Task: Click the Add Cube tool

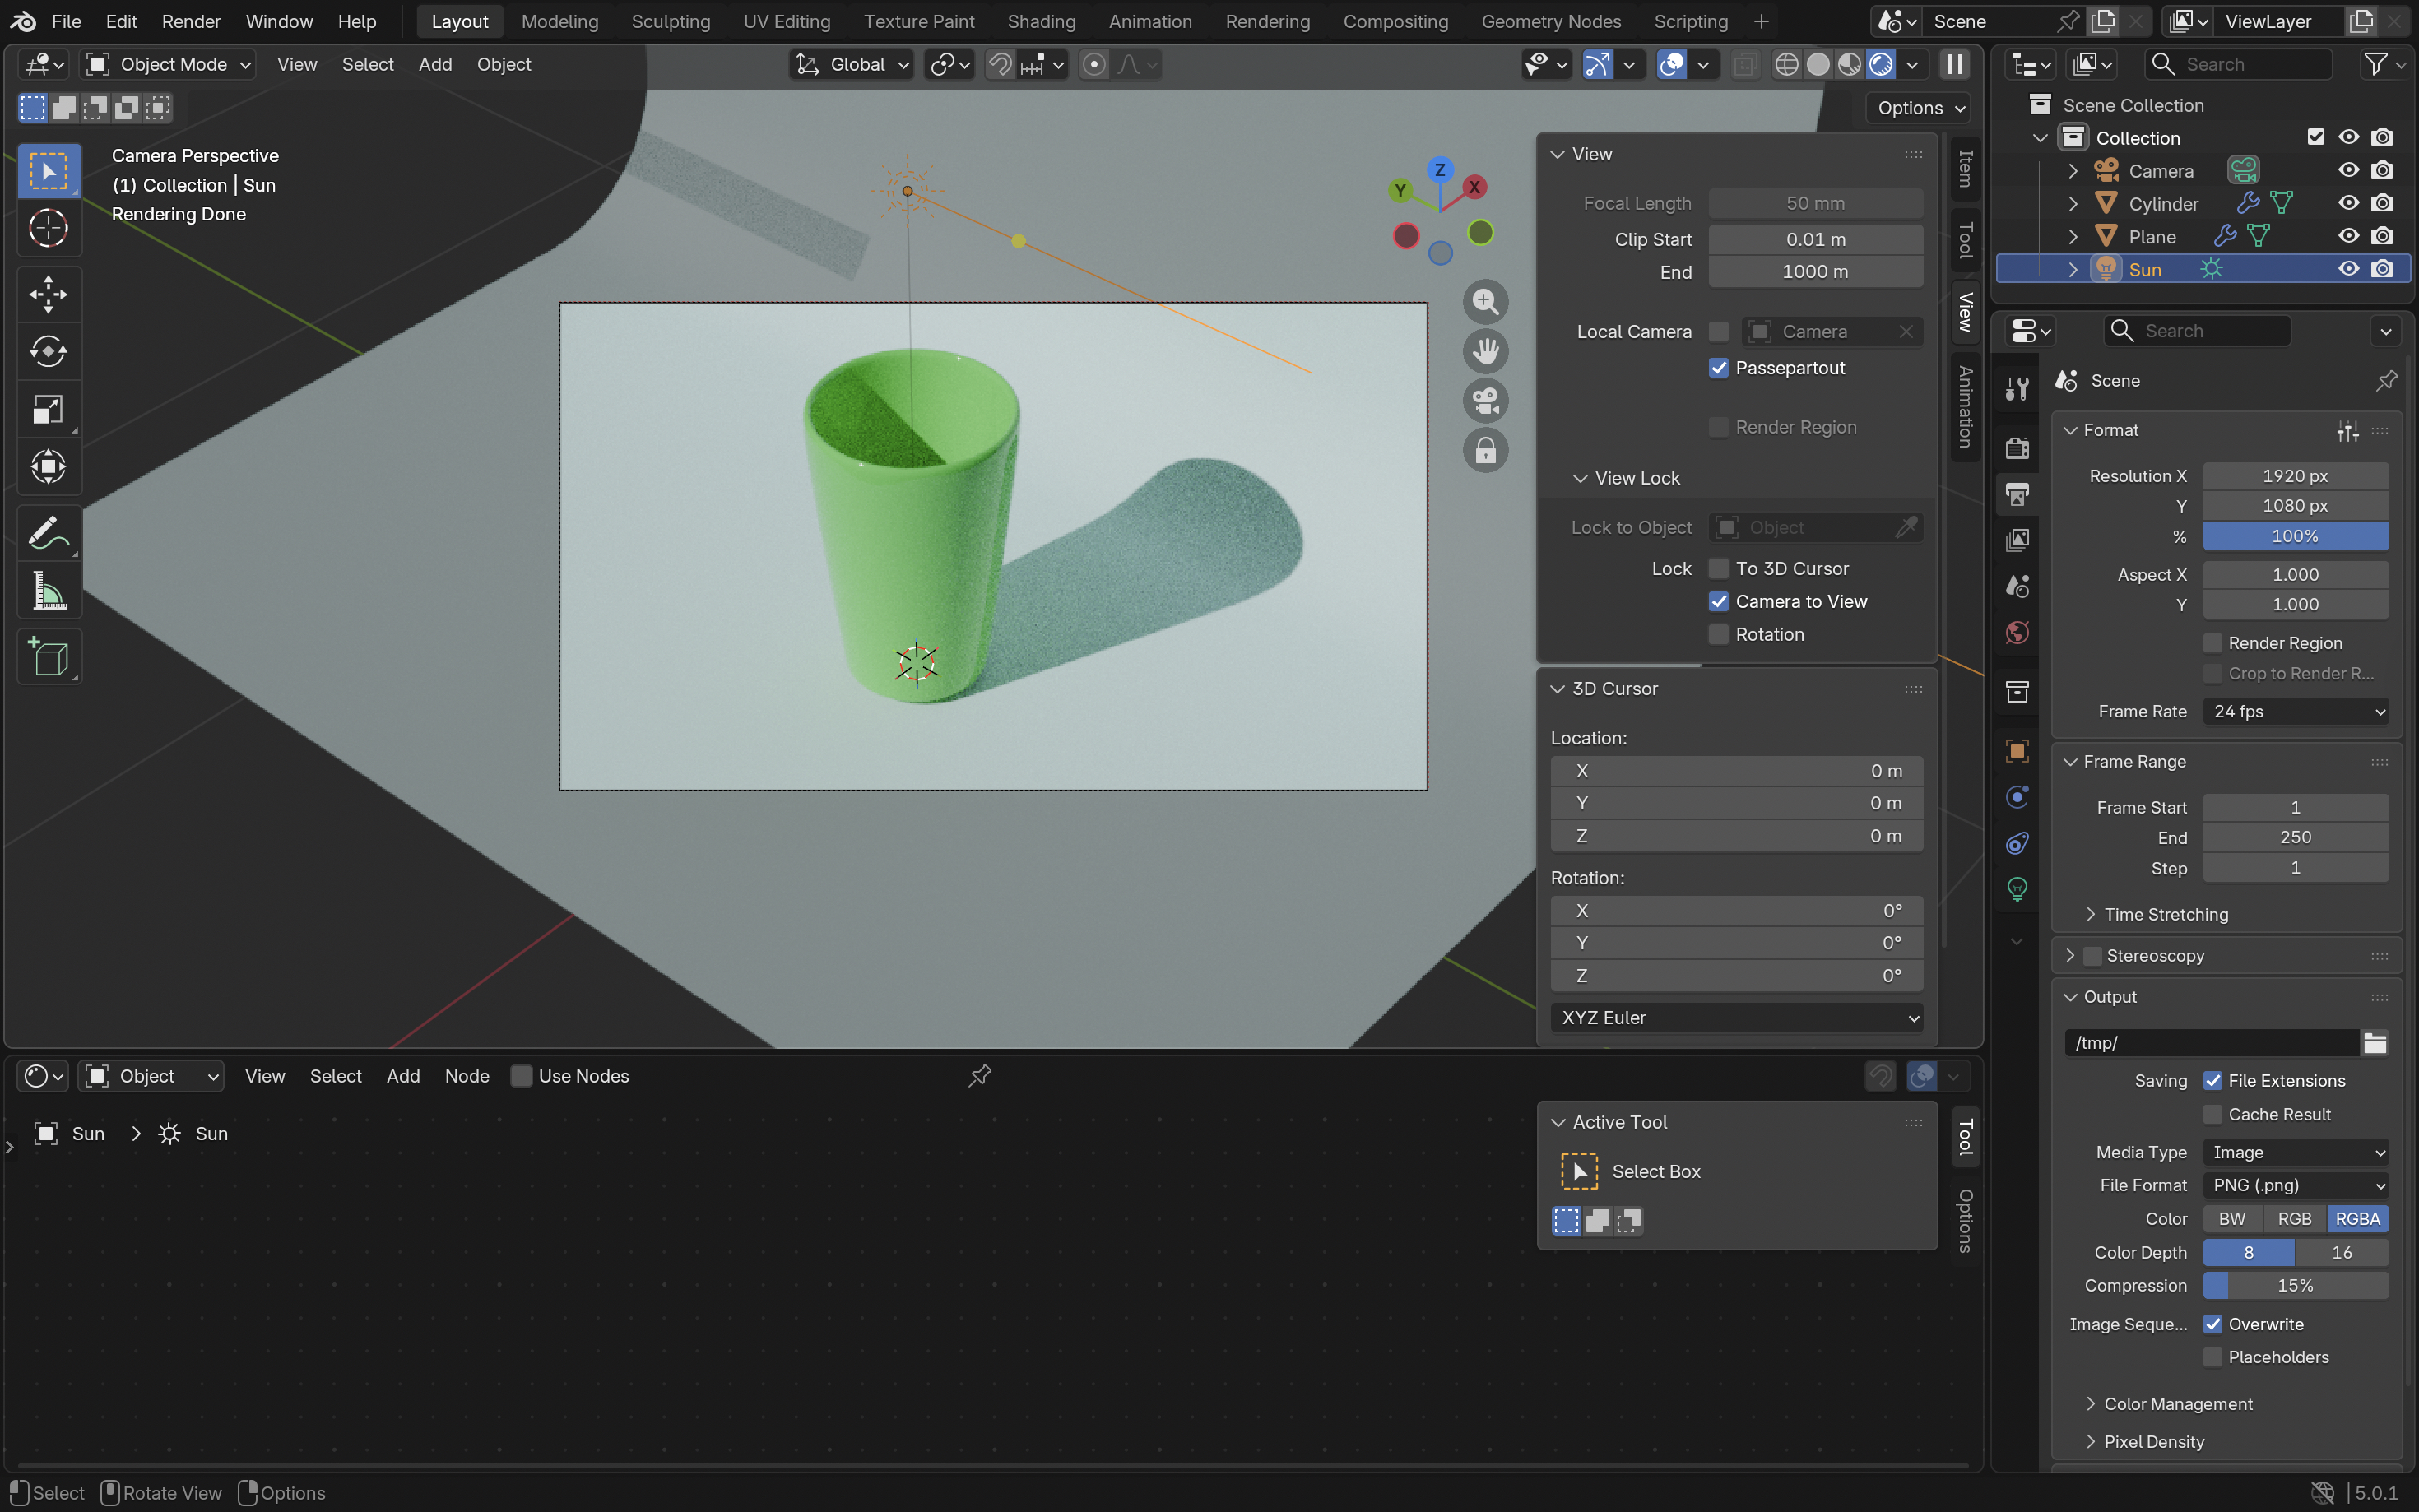Action: point(48,657)
